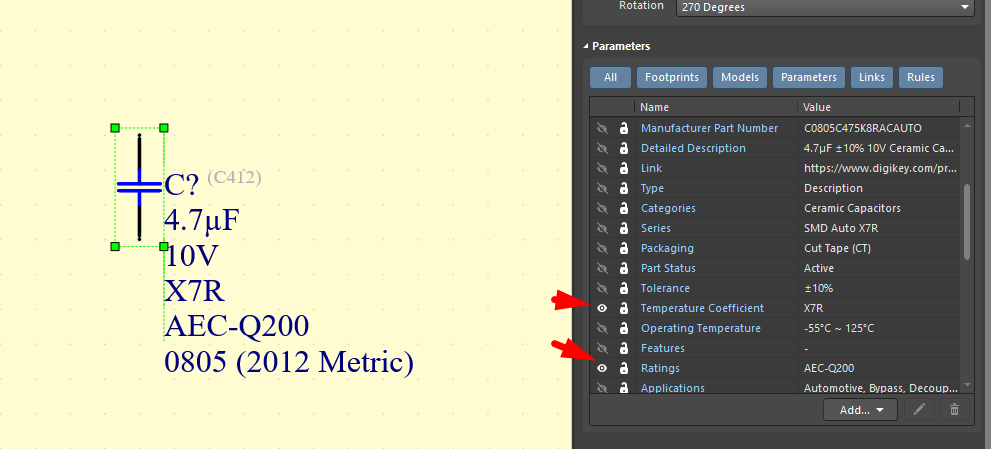Select the SMD Auto X7R value cell
This screenshot has height=449, width=991.
(x=879, y=228)
